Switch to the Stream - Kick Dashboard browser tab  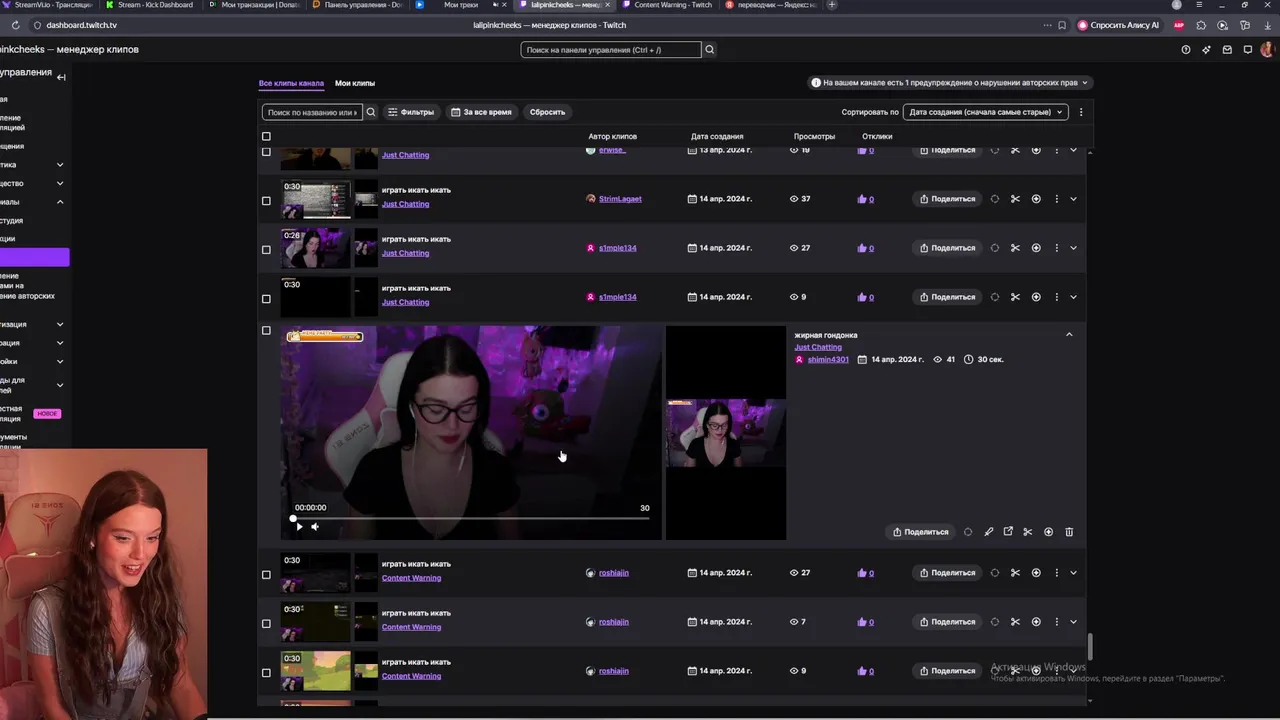click(150, 5)
